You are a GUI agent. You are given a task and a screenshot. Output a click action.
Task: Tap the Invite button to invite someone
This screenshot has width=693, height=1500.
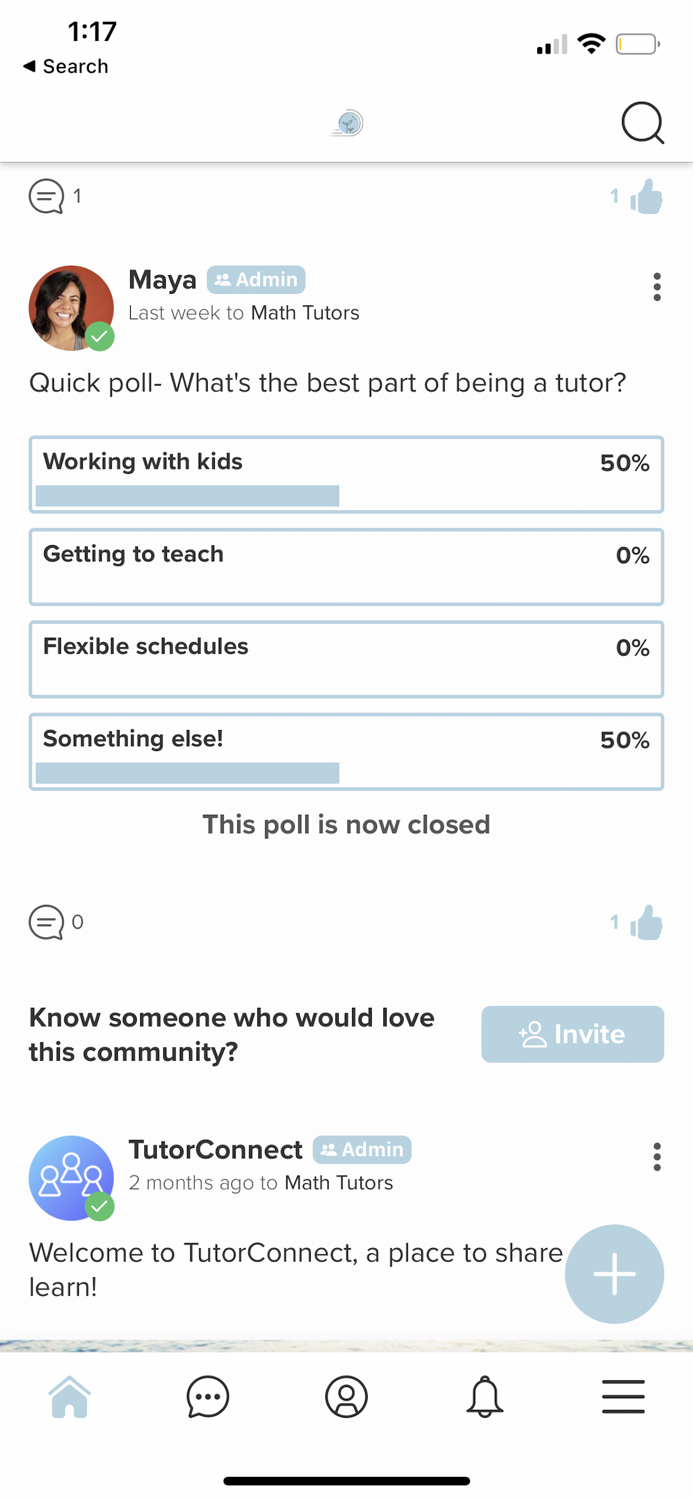[x=572, y=1034]
